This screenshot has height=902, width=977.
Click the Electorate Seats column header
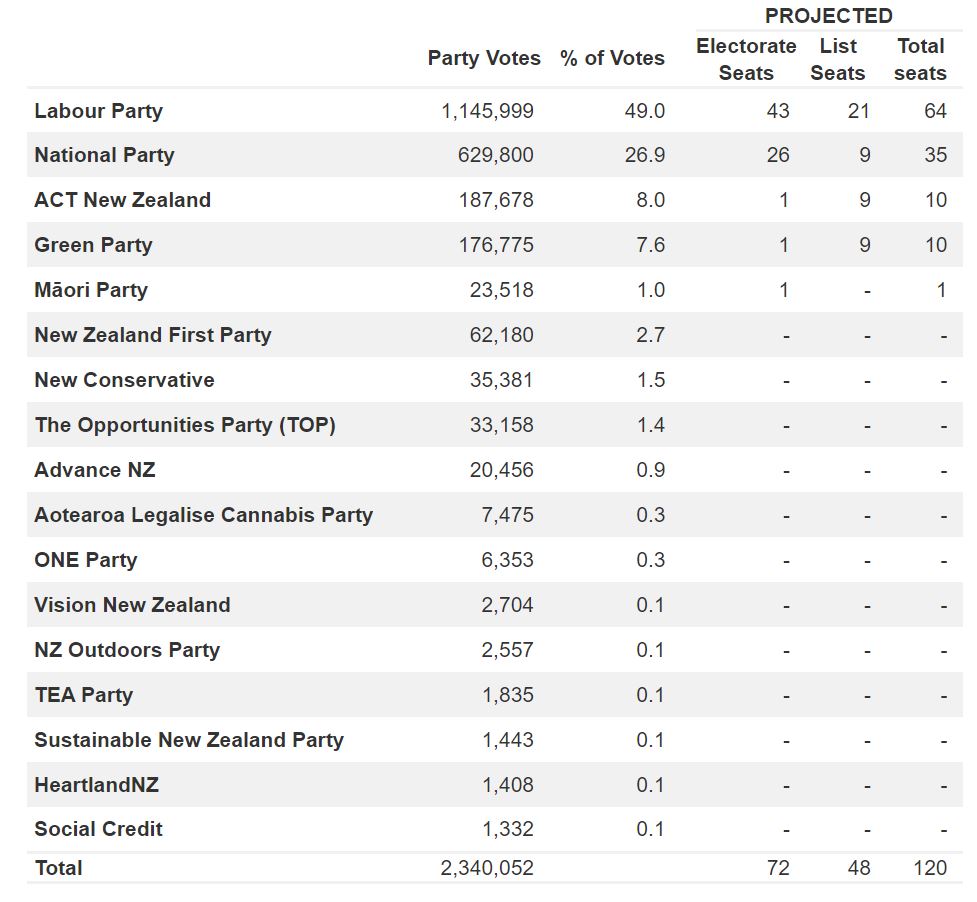746,59
